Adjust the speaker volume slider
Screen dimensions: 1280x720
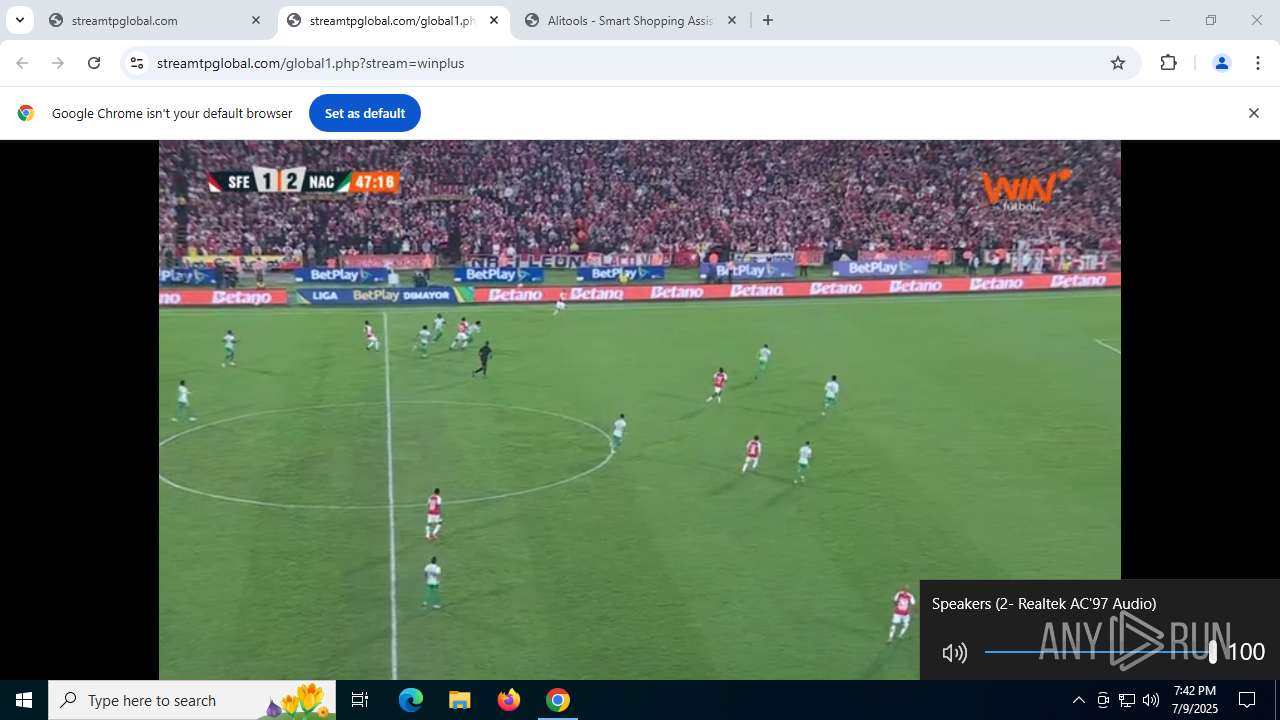[1100, 652]
